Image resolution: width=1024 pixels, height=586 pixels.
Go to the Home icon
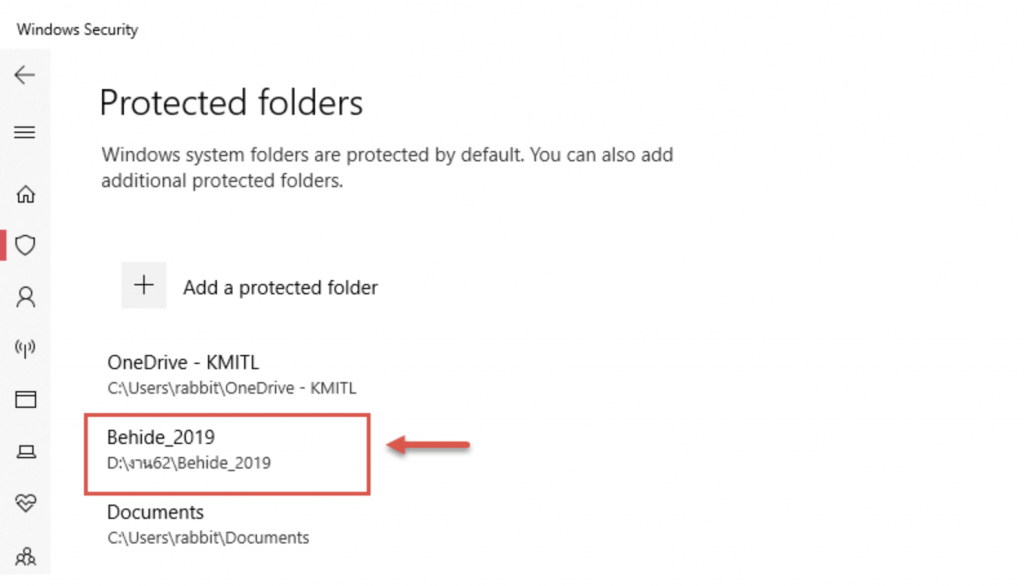[x=25, y=194]
